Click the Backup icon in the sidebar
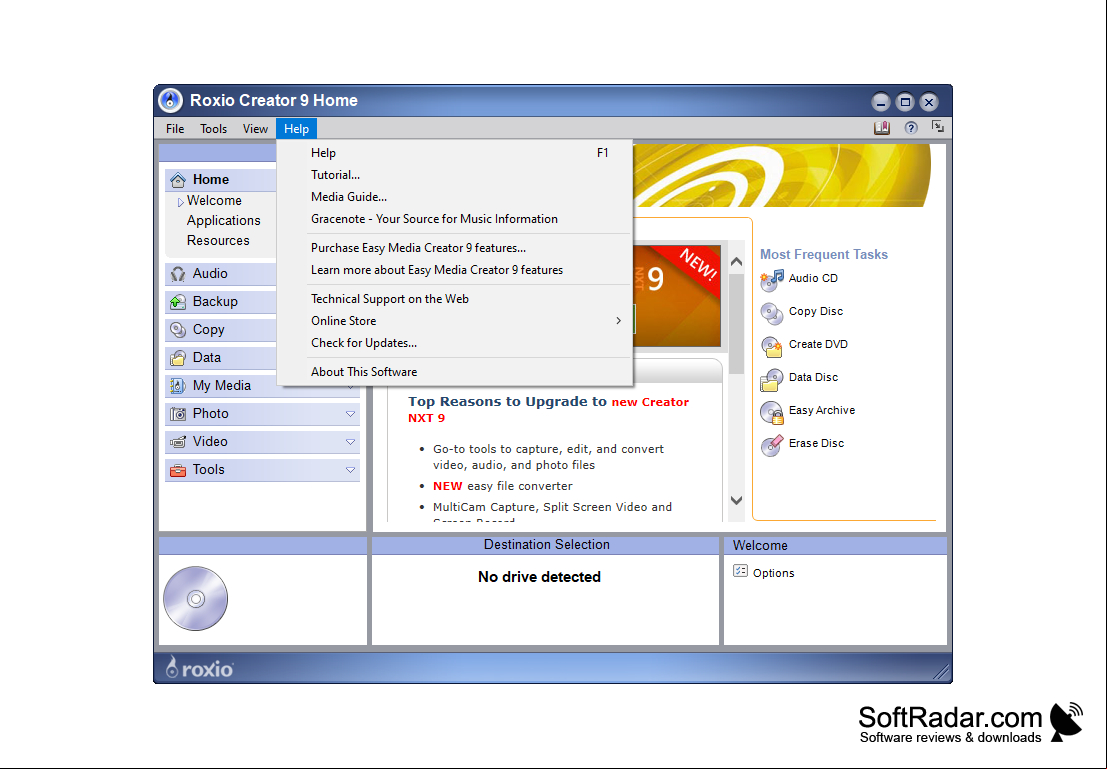 pos(178,302)
